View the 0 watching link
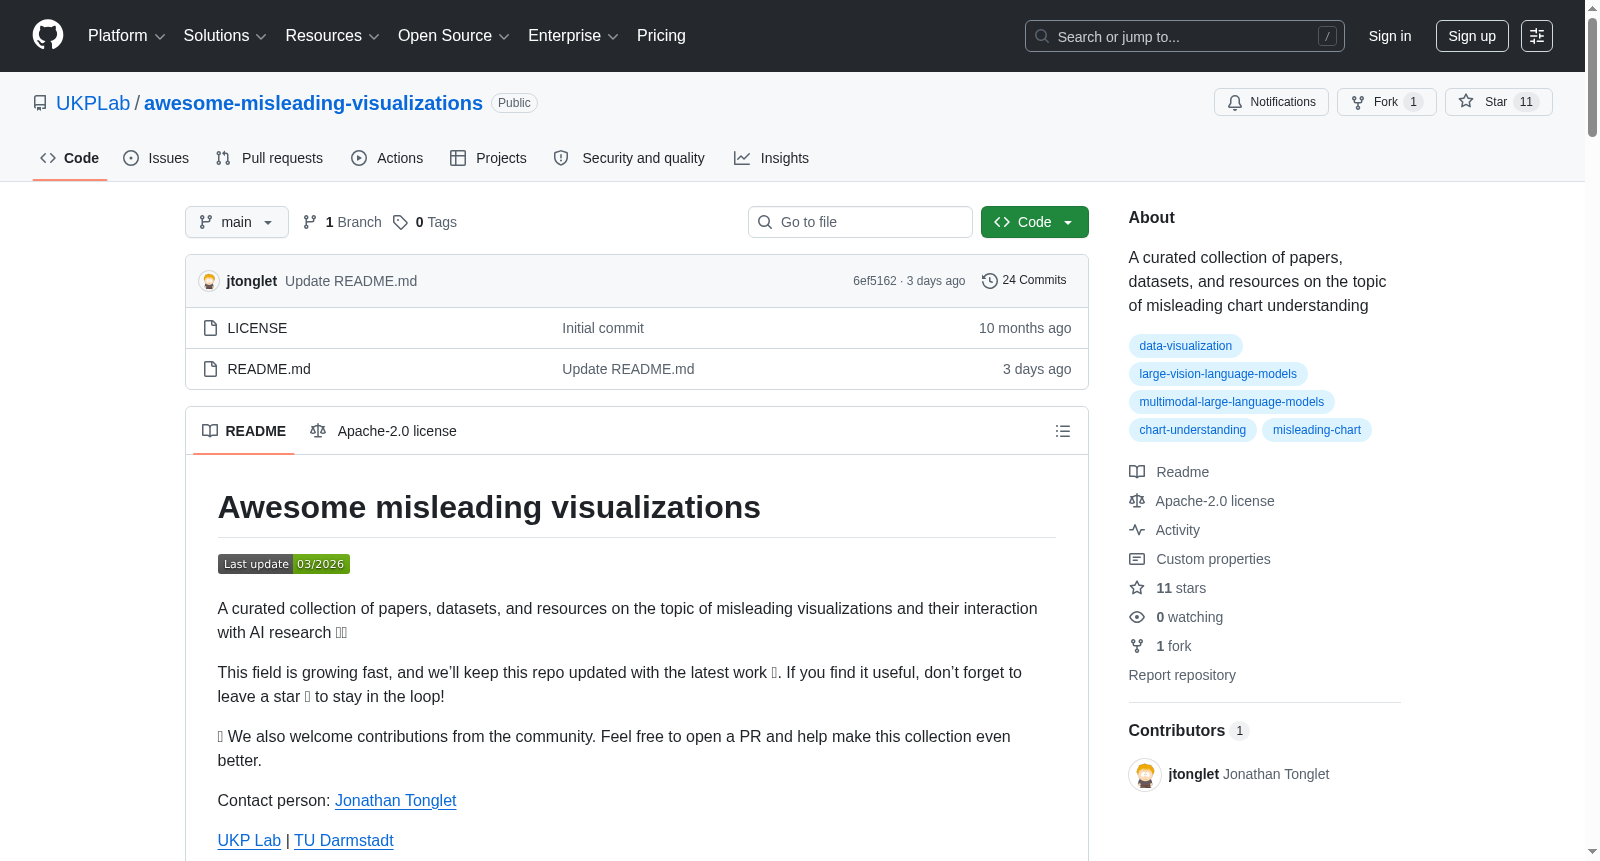 point(1176,617)
